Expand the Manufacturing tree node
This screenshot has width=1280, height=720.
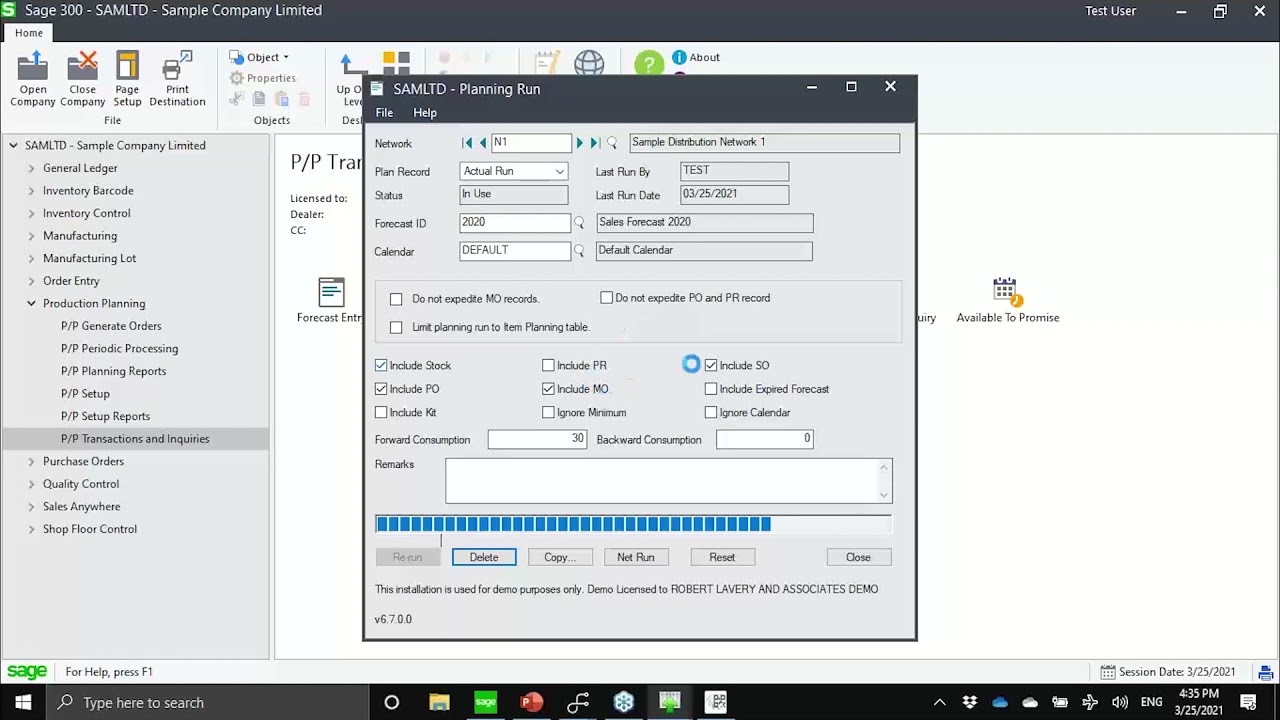31,236
